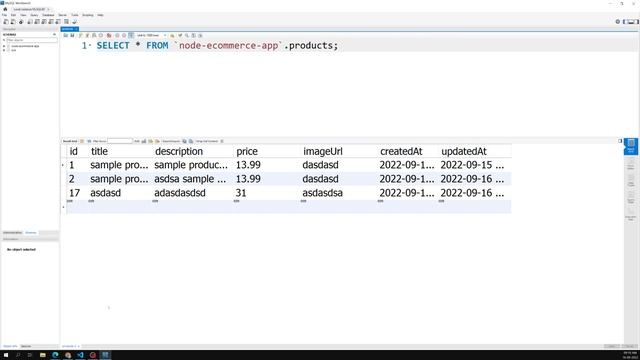Expand the sys schema node
Screen dimensions: 640x360
pyautogui.click(x=4, y=50)
